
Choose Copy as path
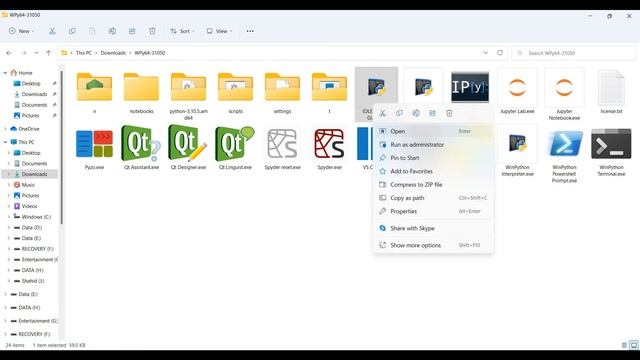tap(433, 198)
